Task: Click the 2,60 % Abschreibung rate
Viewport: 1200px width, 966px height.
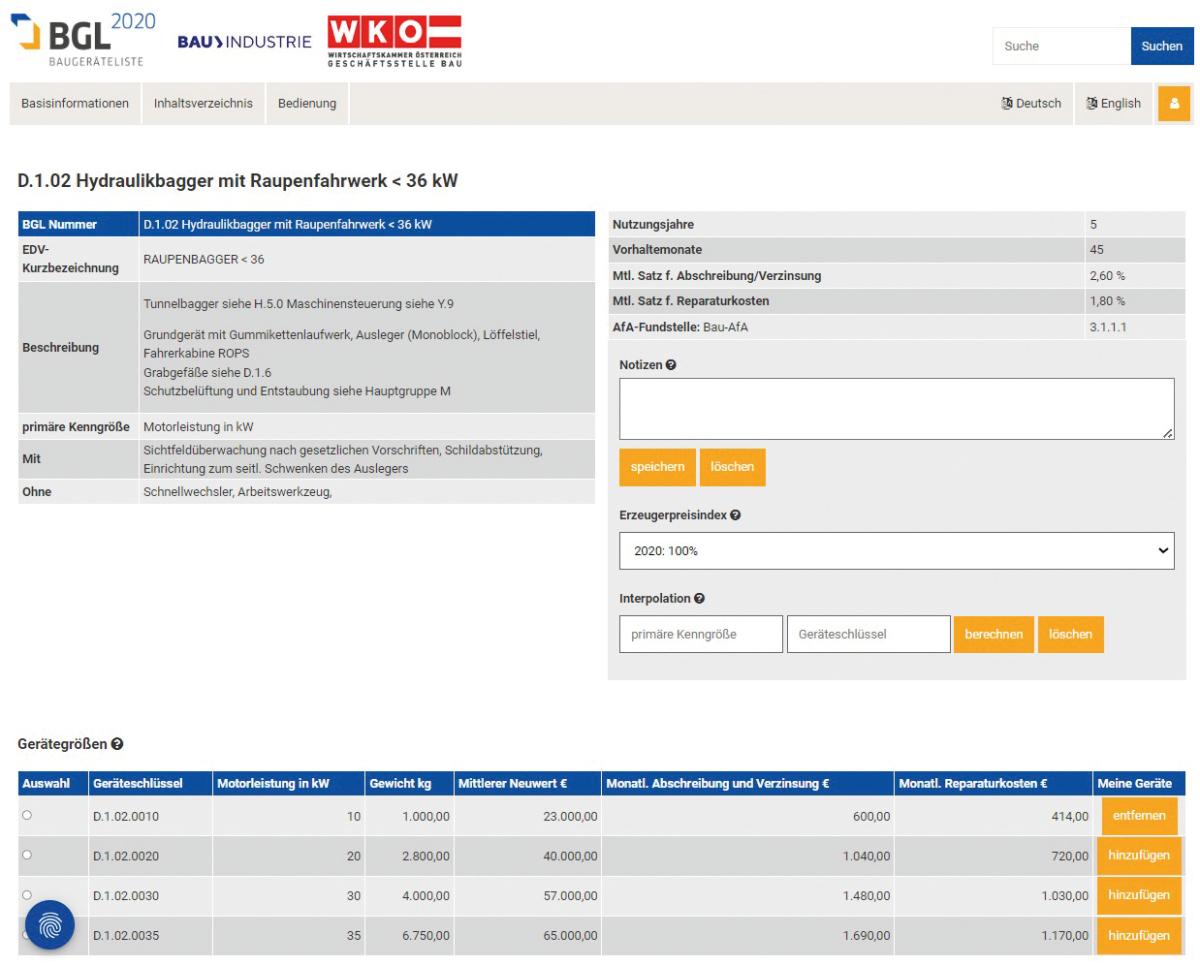Action: (1107, 275)
